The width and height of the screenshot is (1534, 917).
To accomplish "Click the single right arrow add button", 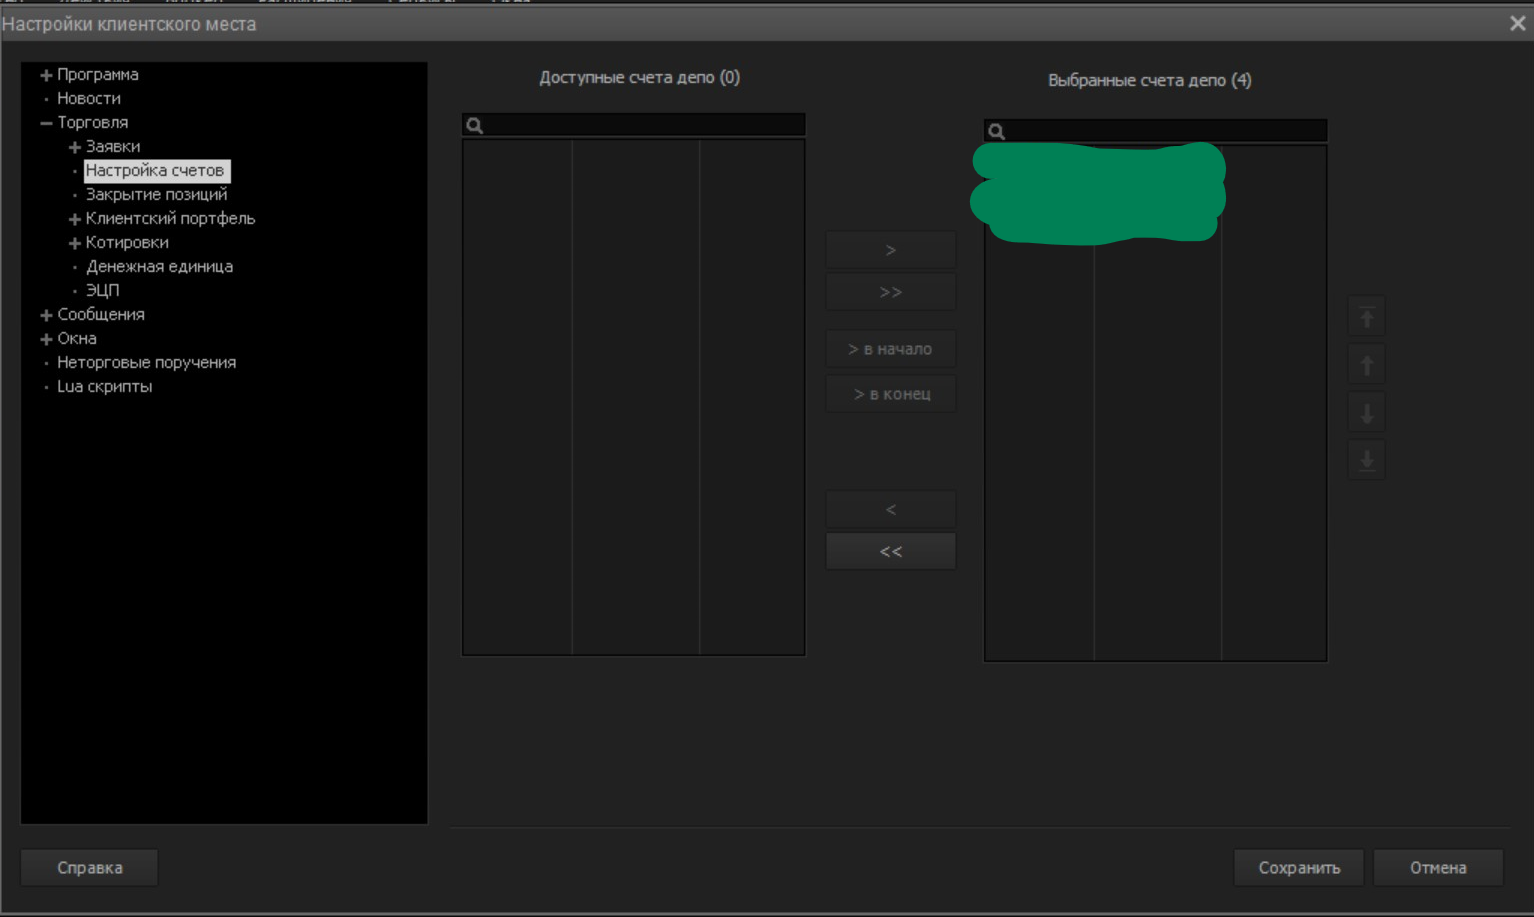I will [x=890, y=250].
